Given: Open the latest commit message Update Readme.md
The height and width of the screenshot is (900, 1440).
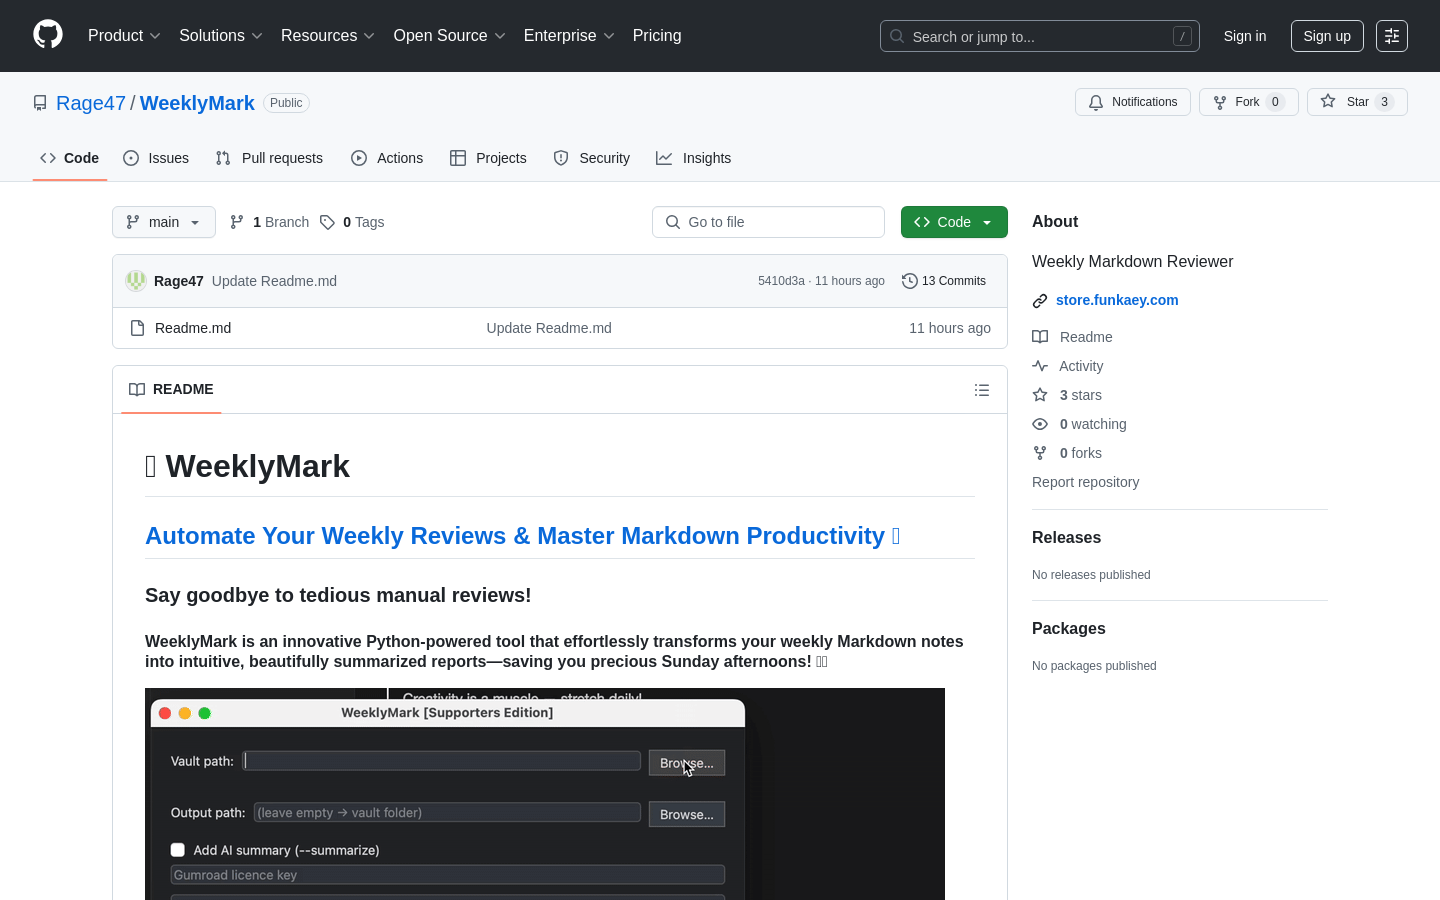Looking at the screenshot, I should (x=274, y=281).
